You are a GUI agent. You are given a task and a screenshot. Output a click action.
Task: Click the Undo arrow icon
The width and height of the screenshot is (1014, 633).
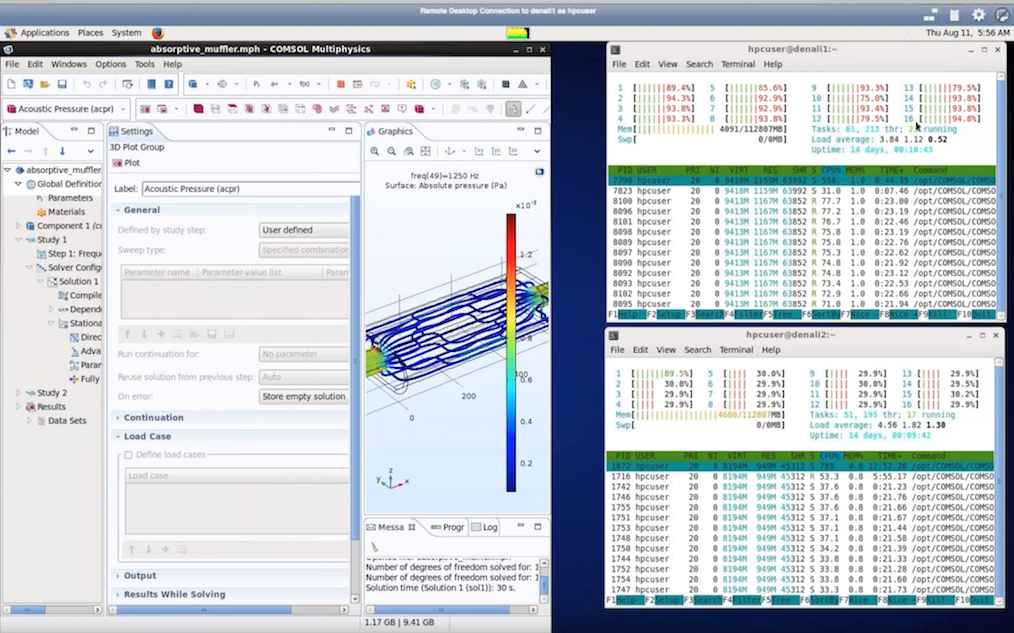click(88, 85)
